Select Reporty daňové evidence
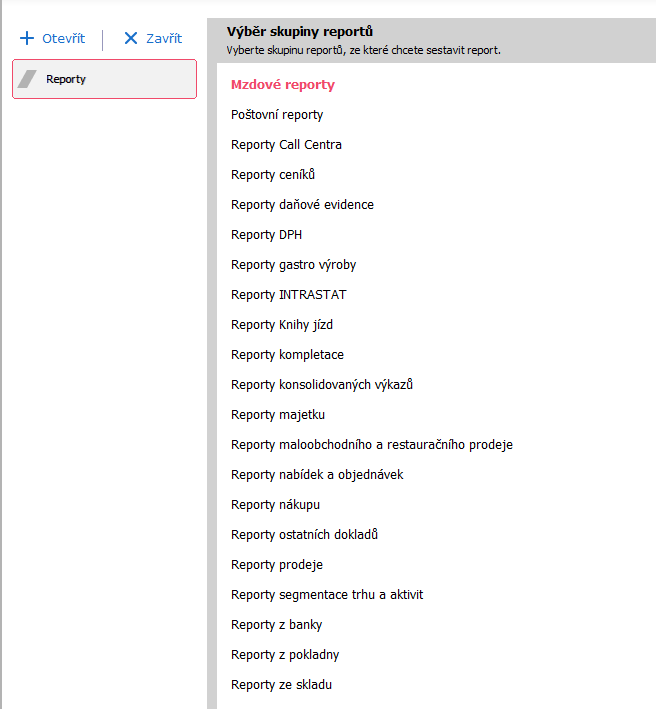The height and width of the screenshot is (709, 656). (x=302, y=205)
